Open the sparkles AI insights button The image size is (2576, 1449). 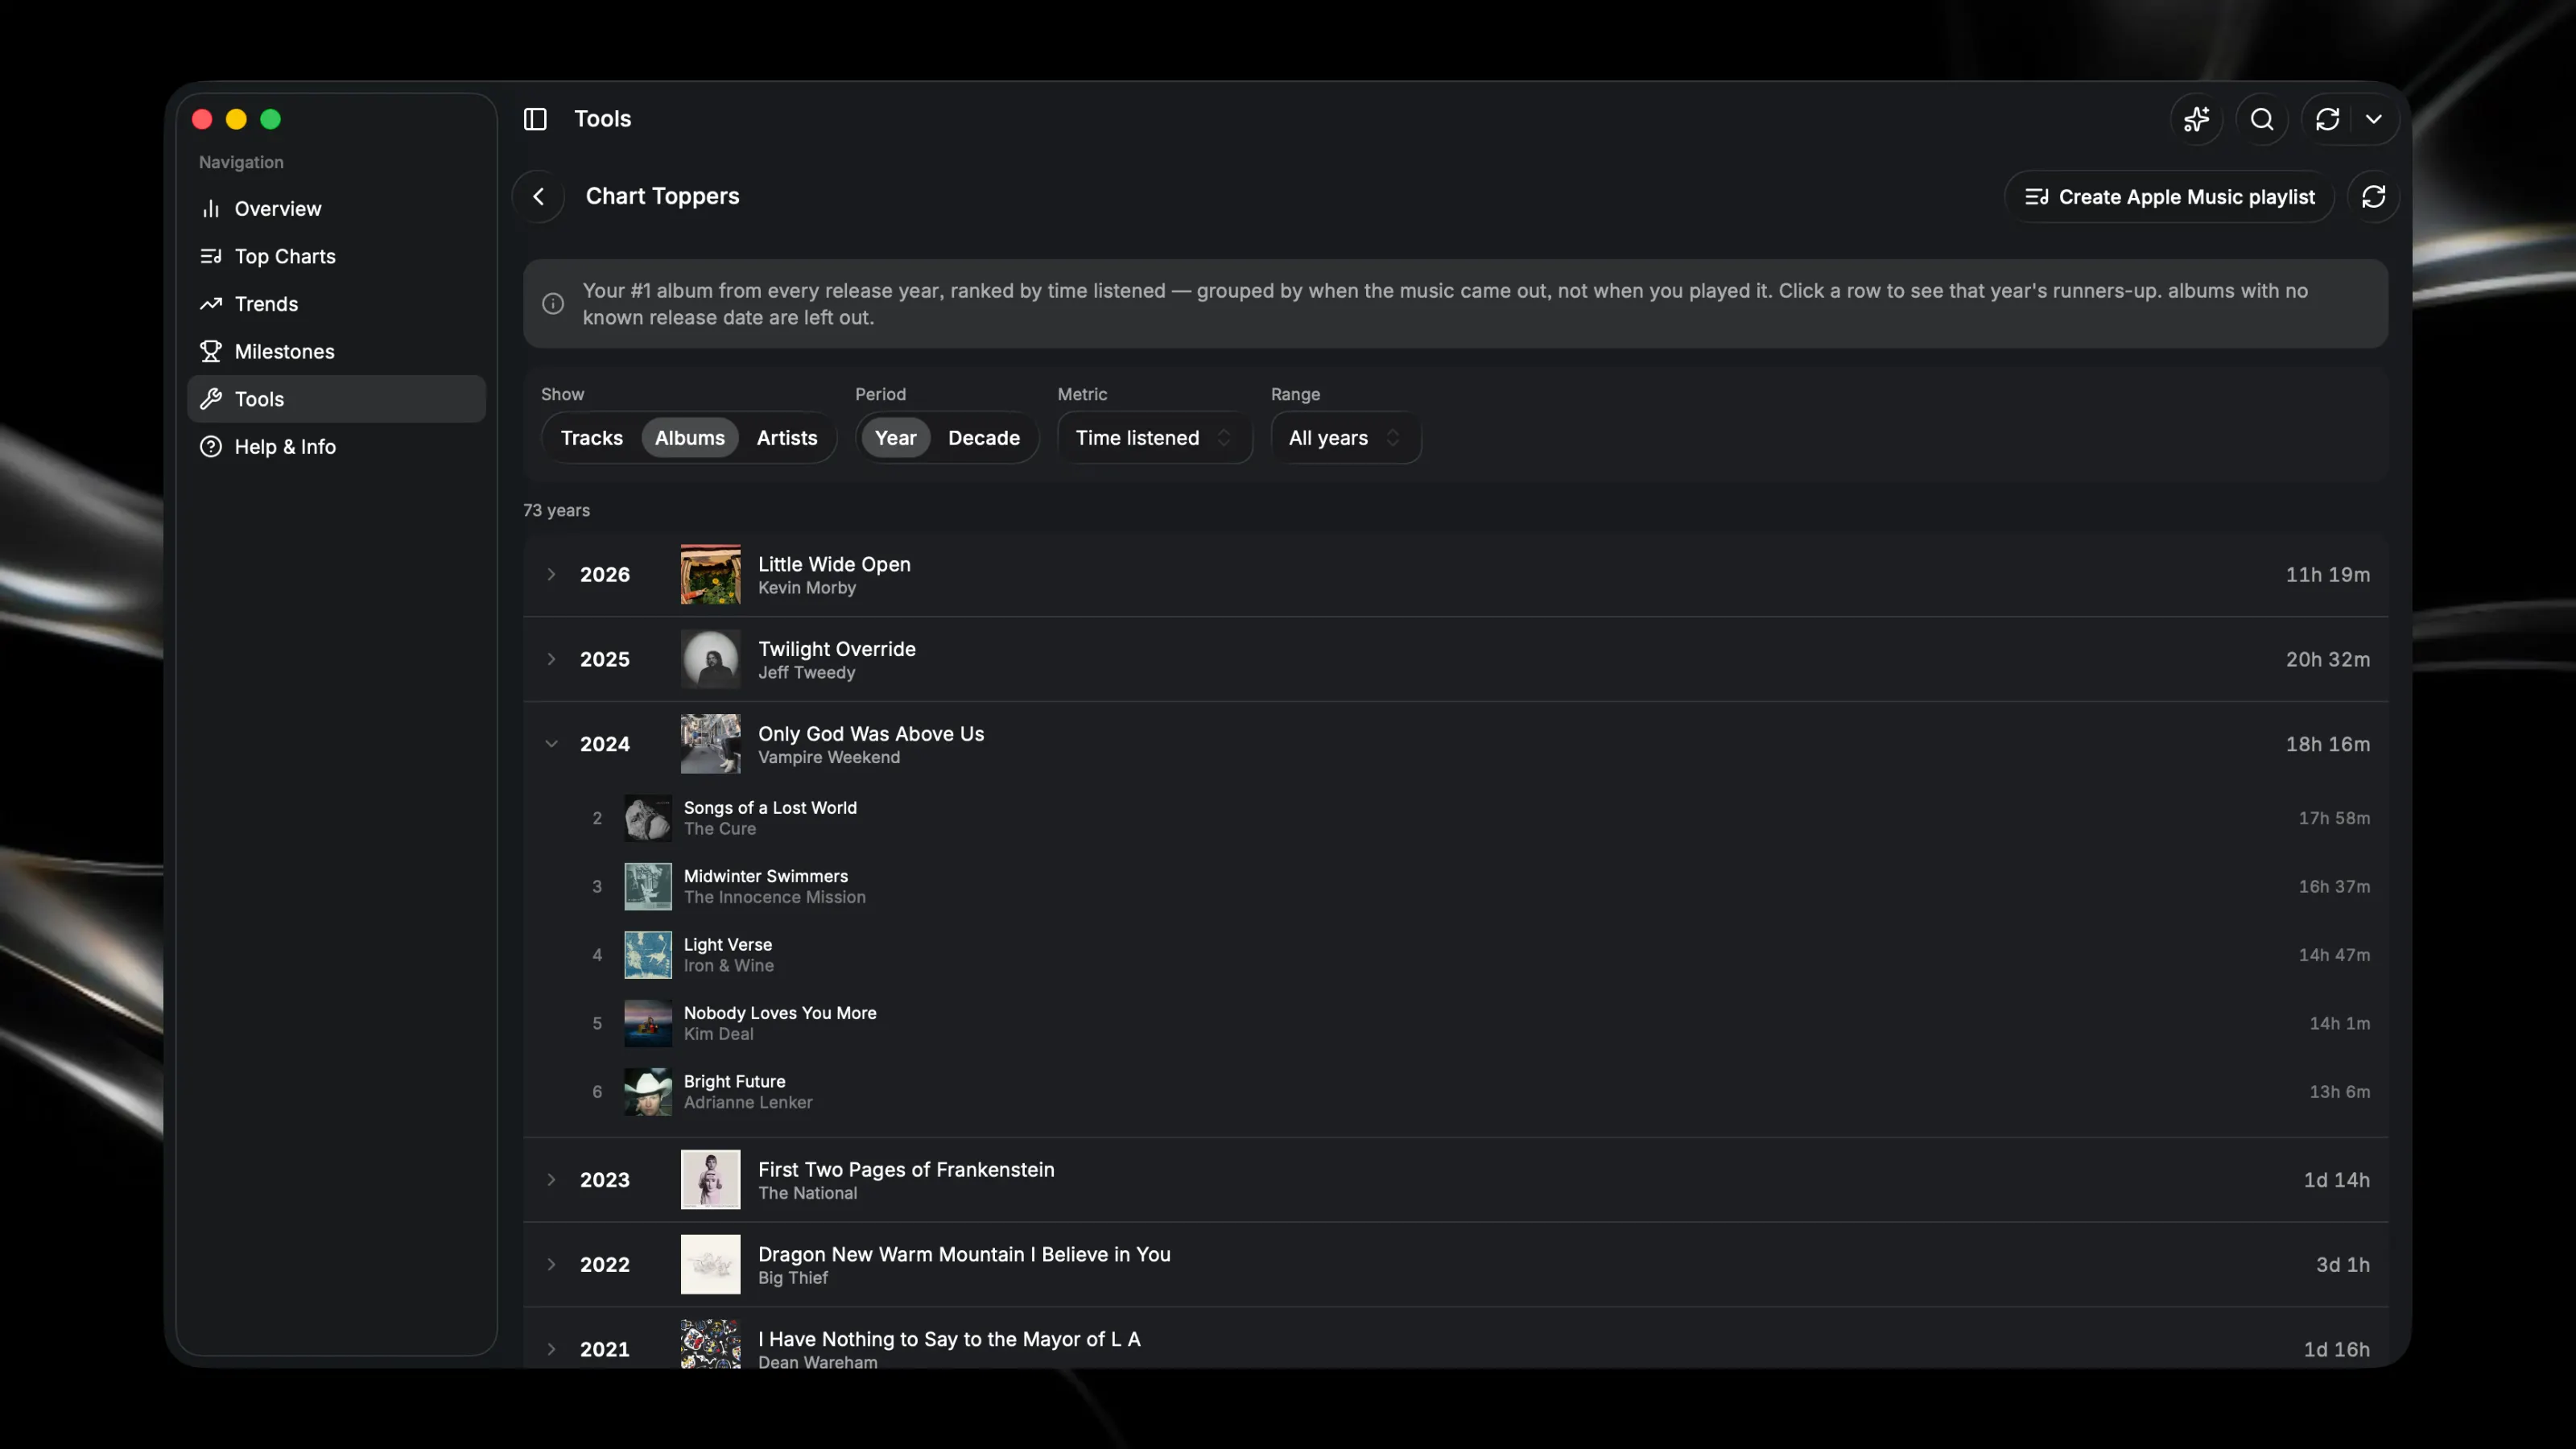coord(2196,119)
